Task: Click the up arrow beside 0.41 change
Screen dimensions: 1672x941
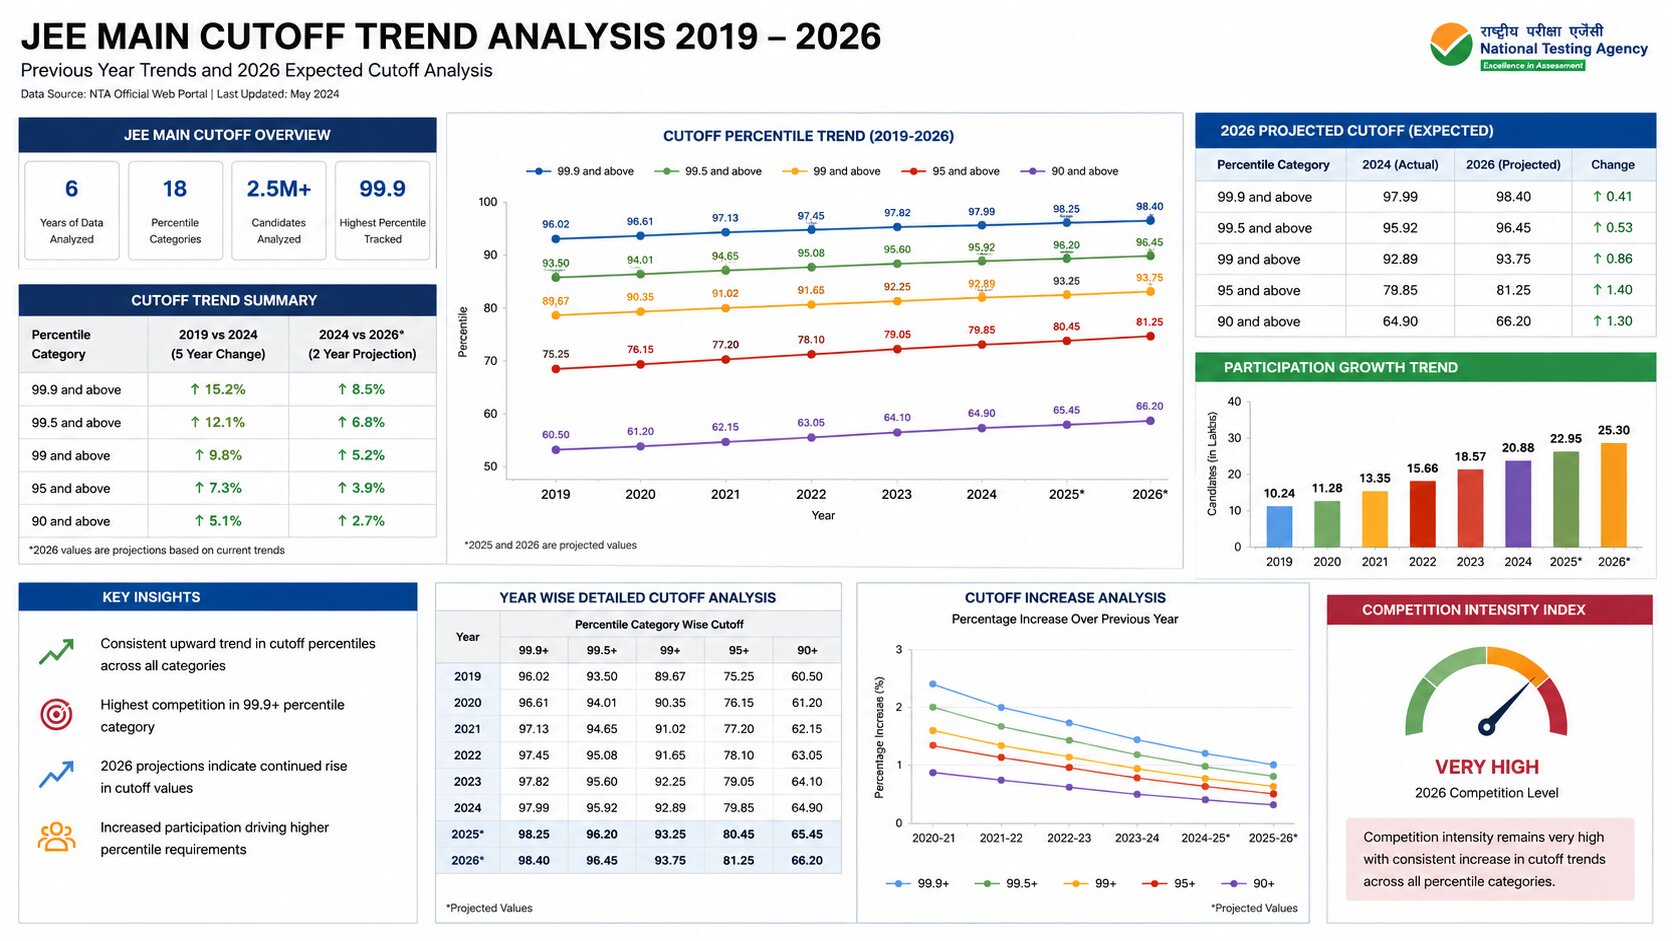Action: point(1597,197)
